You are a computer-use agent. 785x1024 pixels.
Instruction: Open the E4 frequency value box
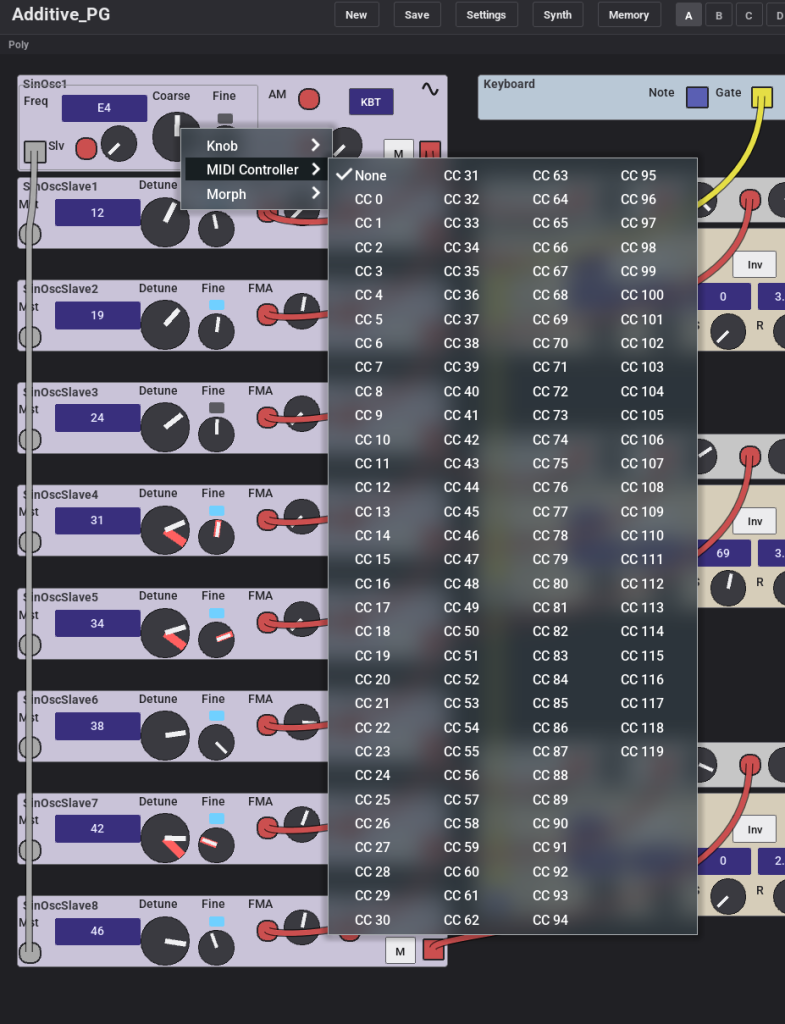tap(104, 108)
